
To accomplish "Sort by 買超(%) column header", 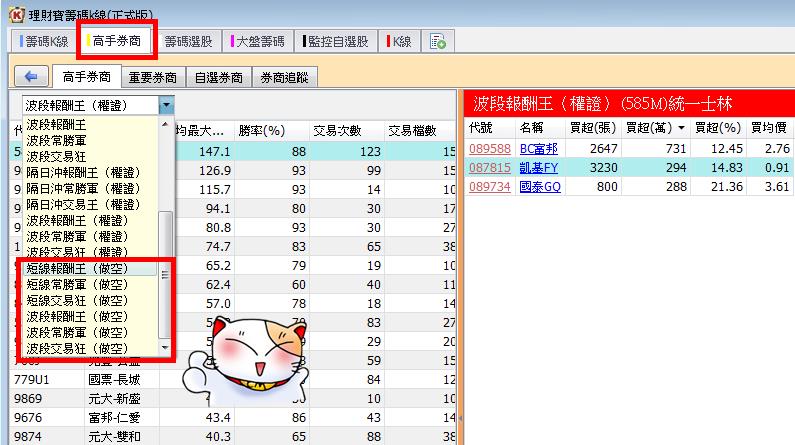I will point(717,128).
